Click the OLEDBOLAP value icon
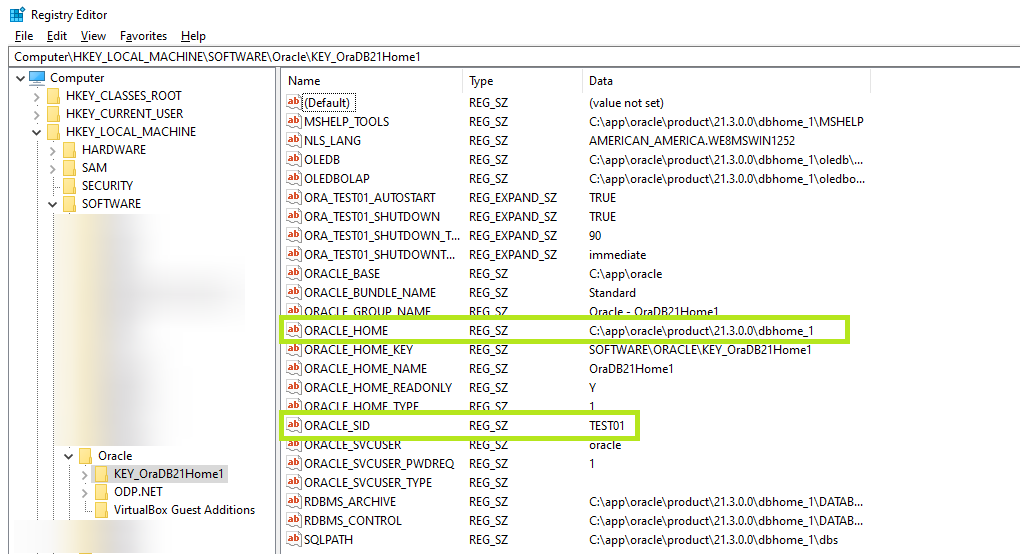1020x554 pixels. coord(293,178)
